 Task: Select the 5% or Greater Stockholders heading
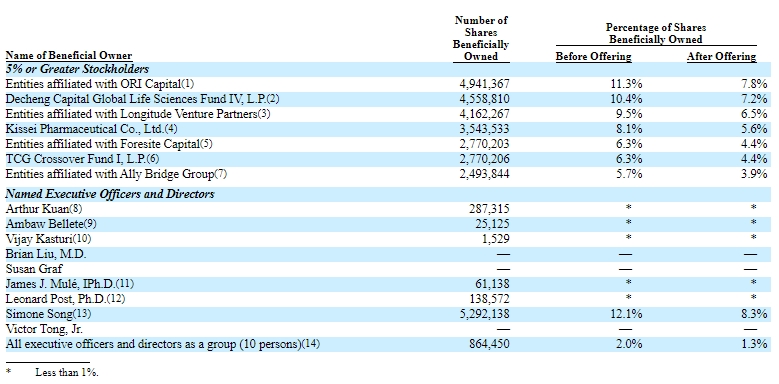click(x=77, y=69)
